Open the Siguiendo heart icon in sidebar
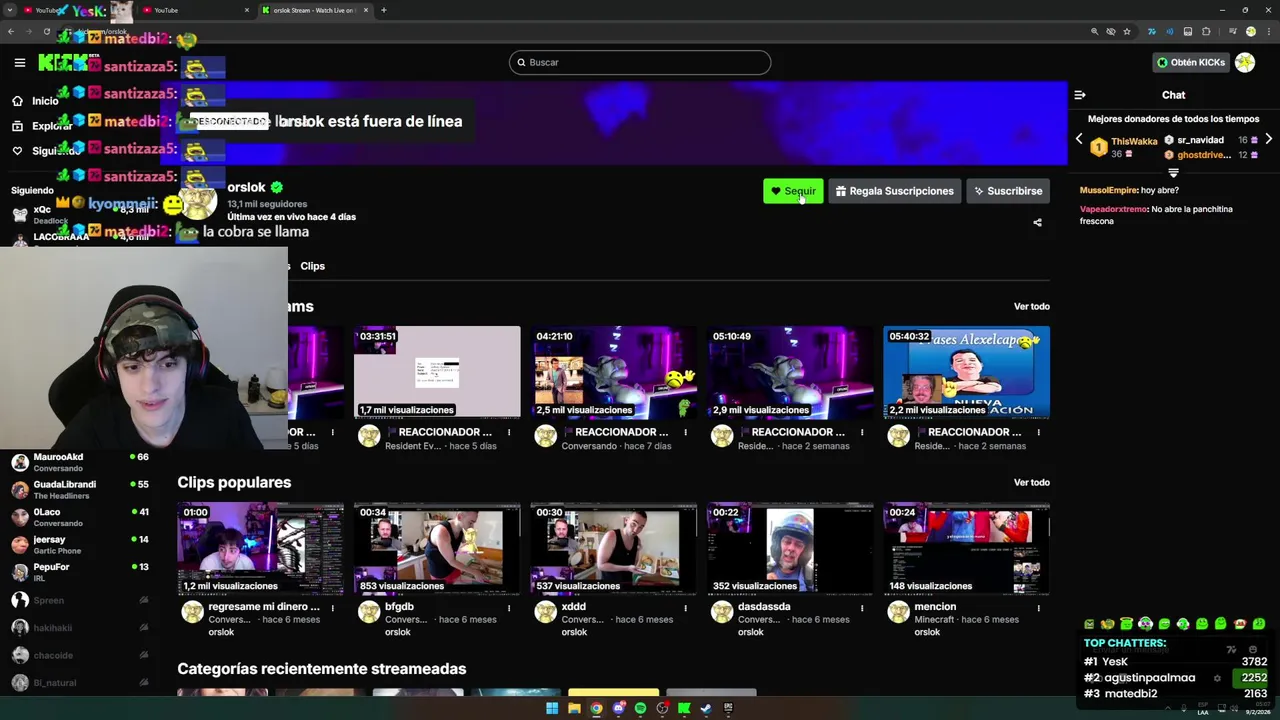Image resolution: width=1280 pixels, height=720 pixels. pyautogui.click(x=17, y=151)
